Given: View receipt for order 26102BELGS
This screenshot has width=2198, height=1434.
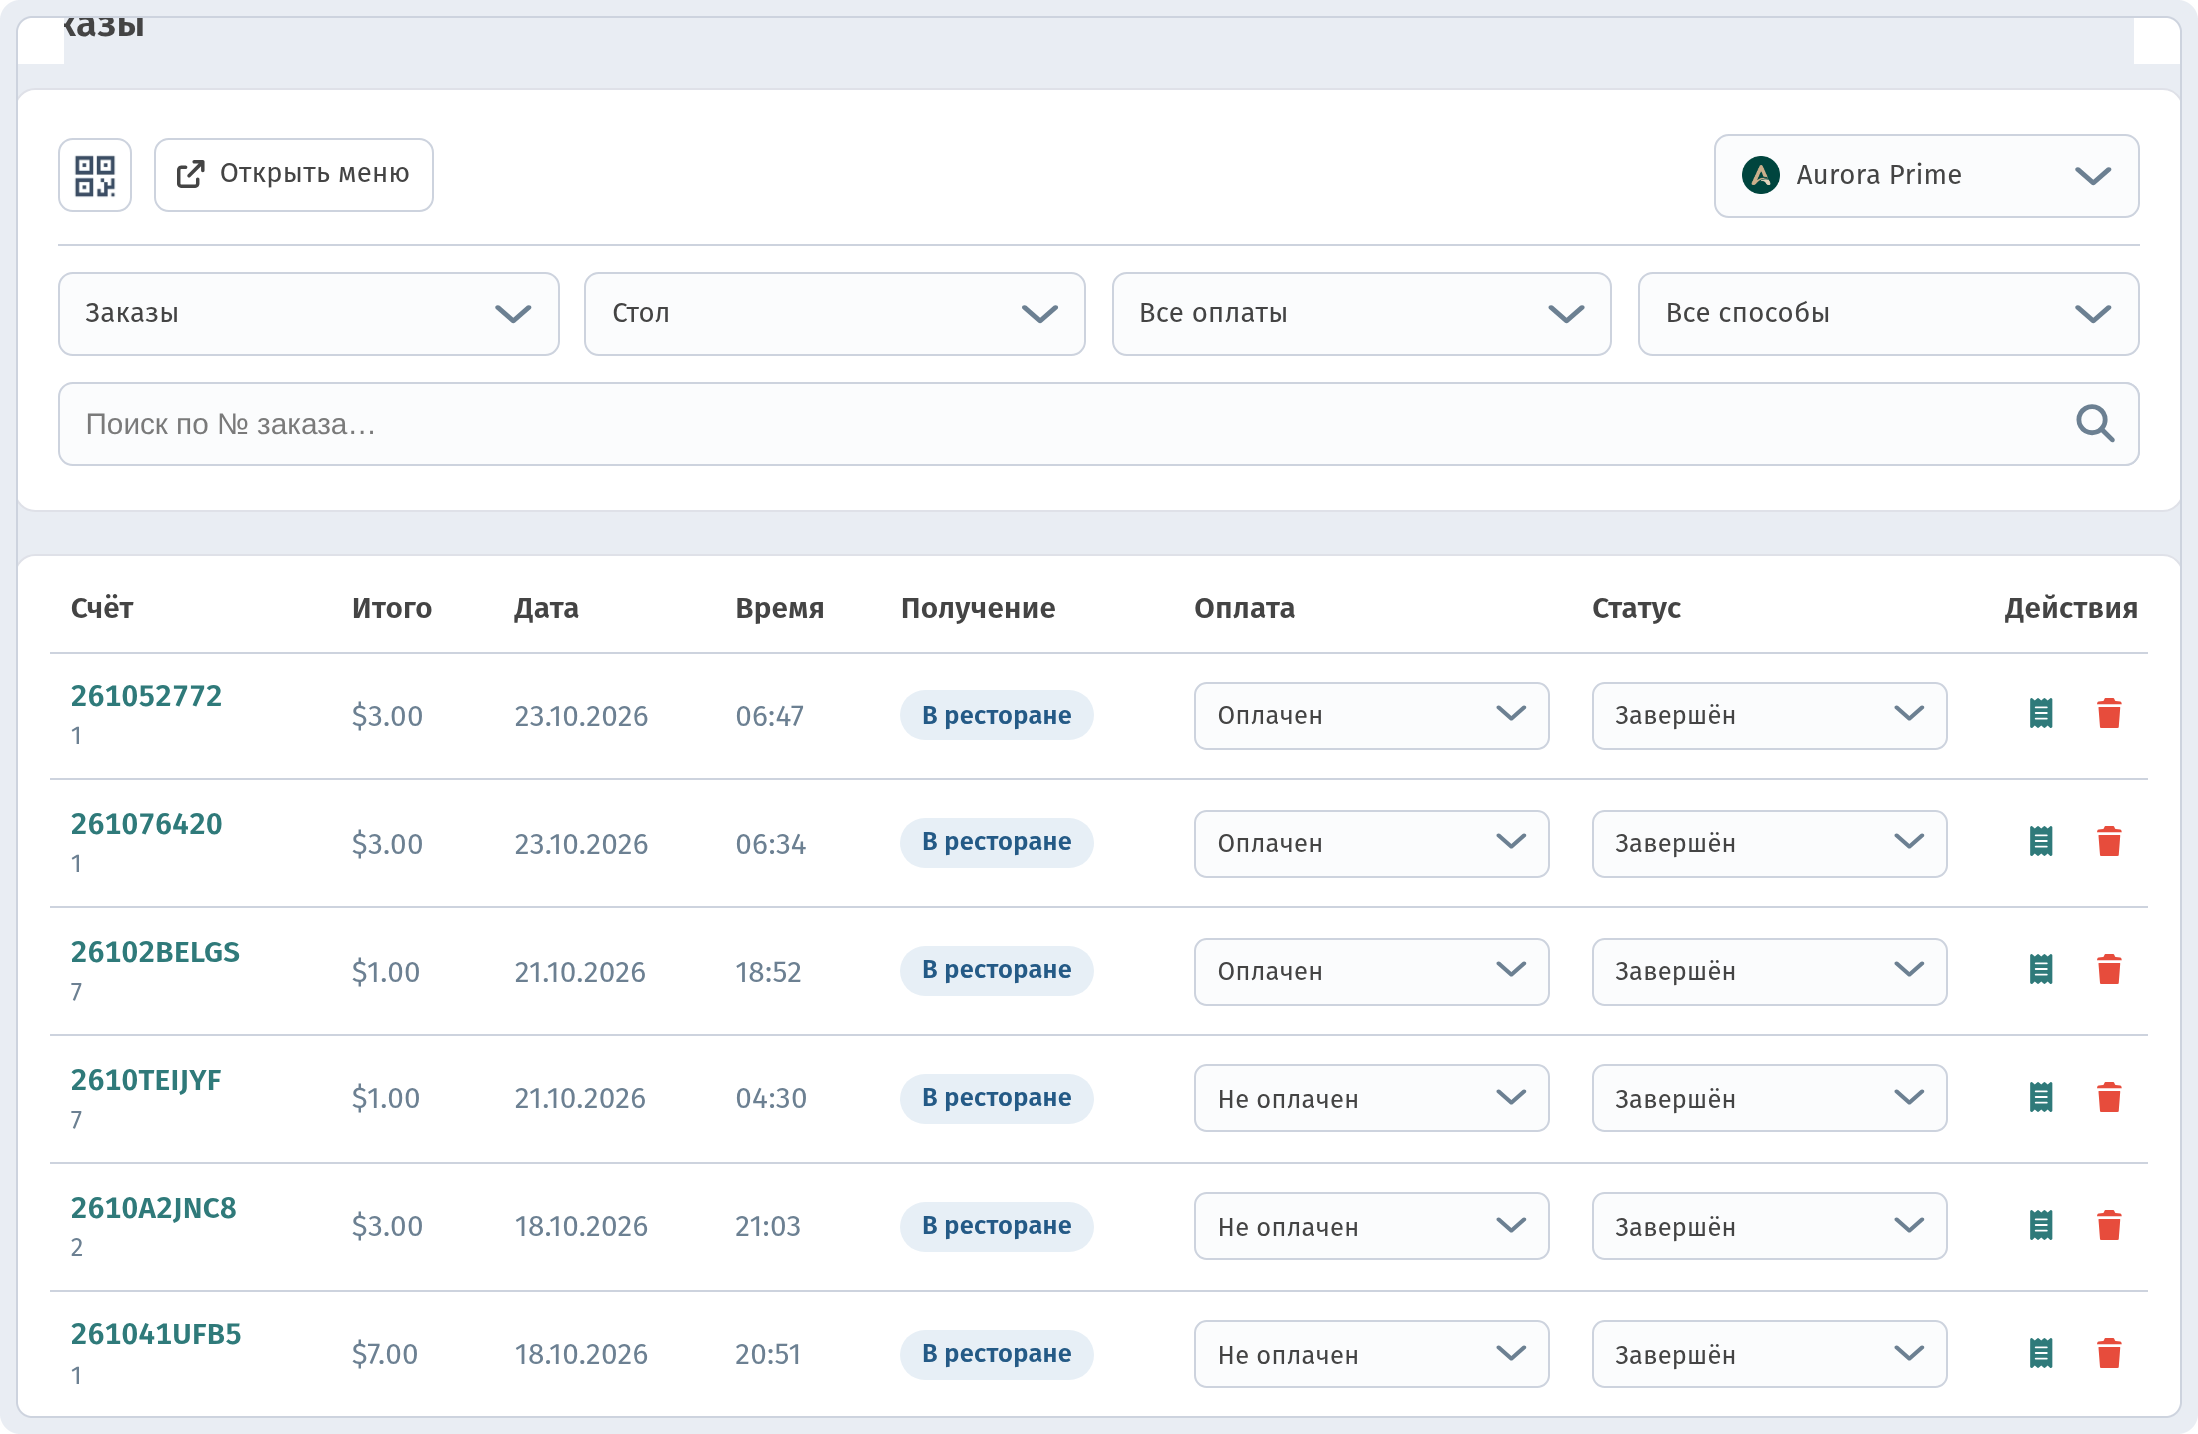Looking at the screenshot, I should [2041, 970].
